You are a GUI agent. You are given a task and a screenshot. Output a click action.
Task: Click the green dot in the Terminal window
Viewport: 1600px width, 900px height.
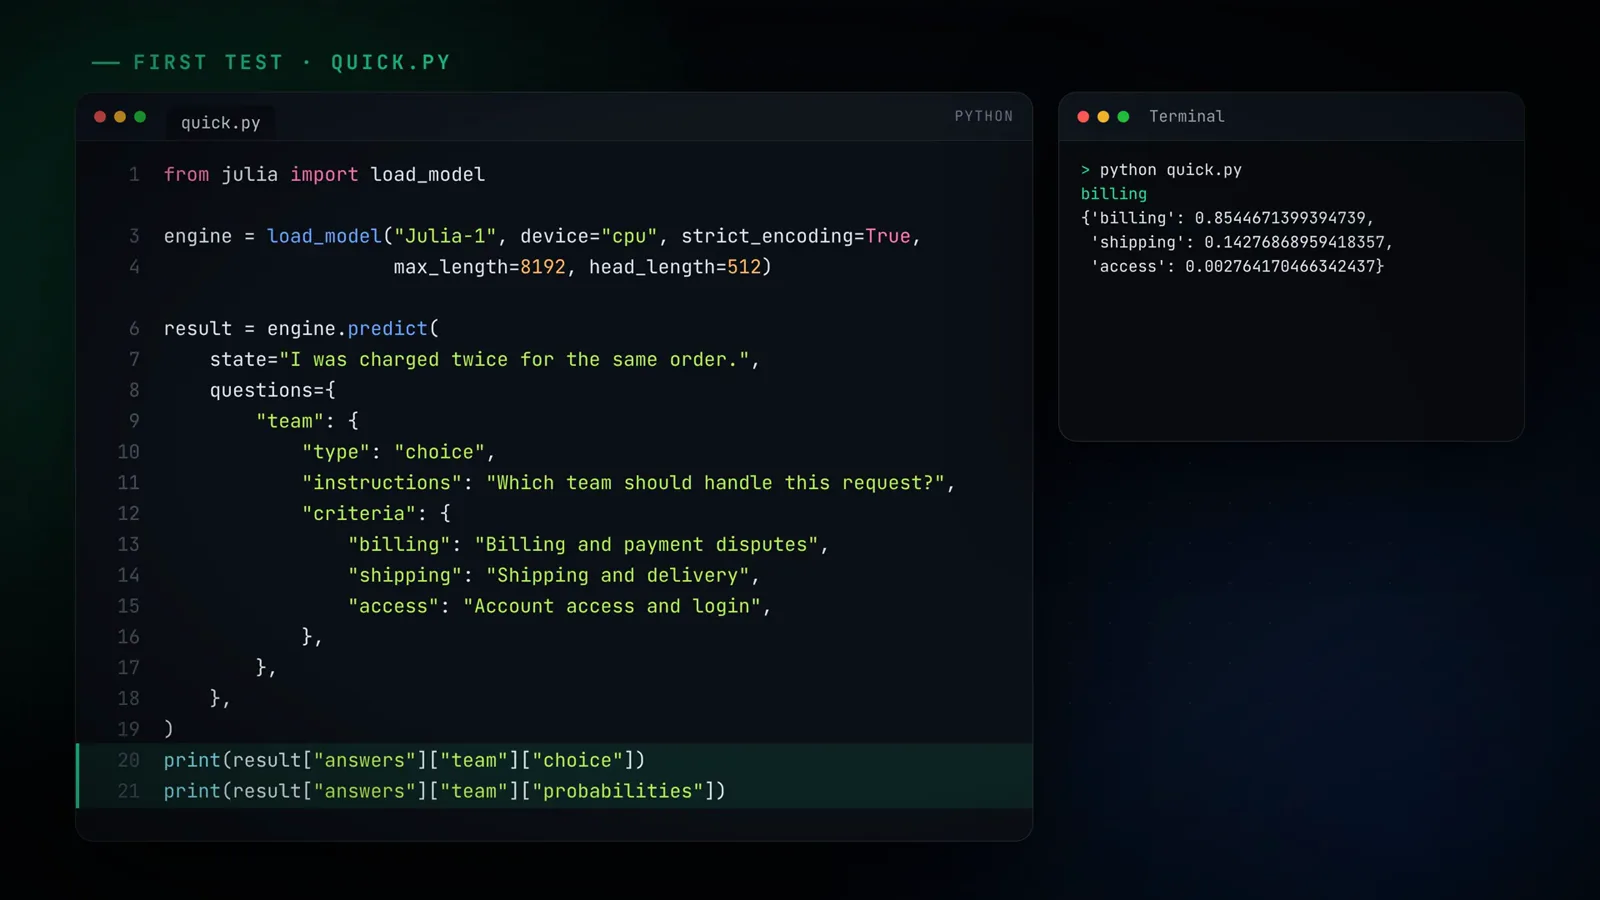[x=1123, y=117]
